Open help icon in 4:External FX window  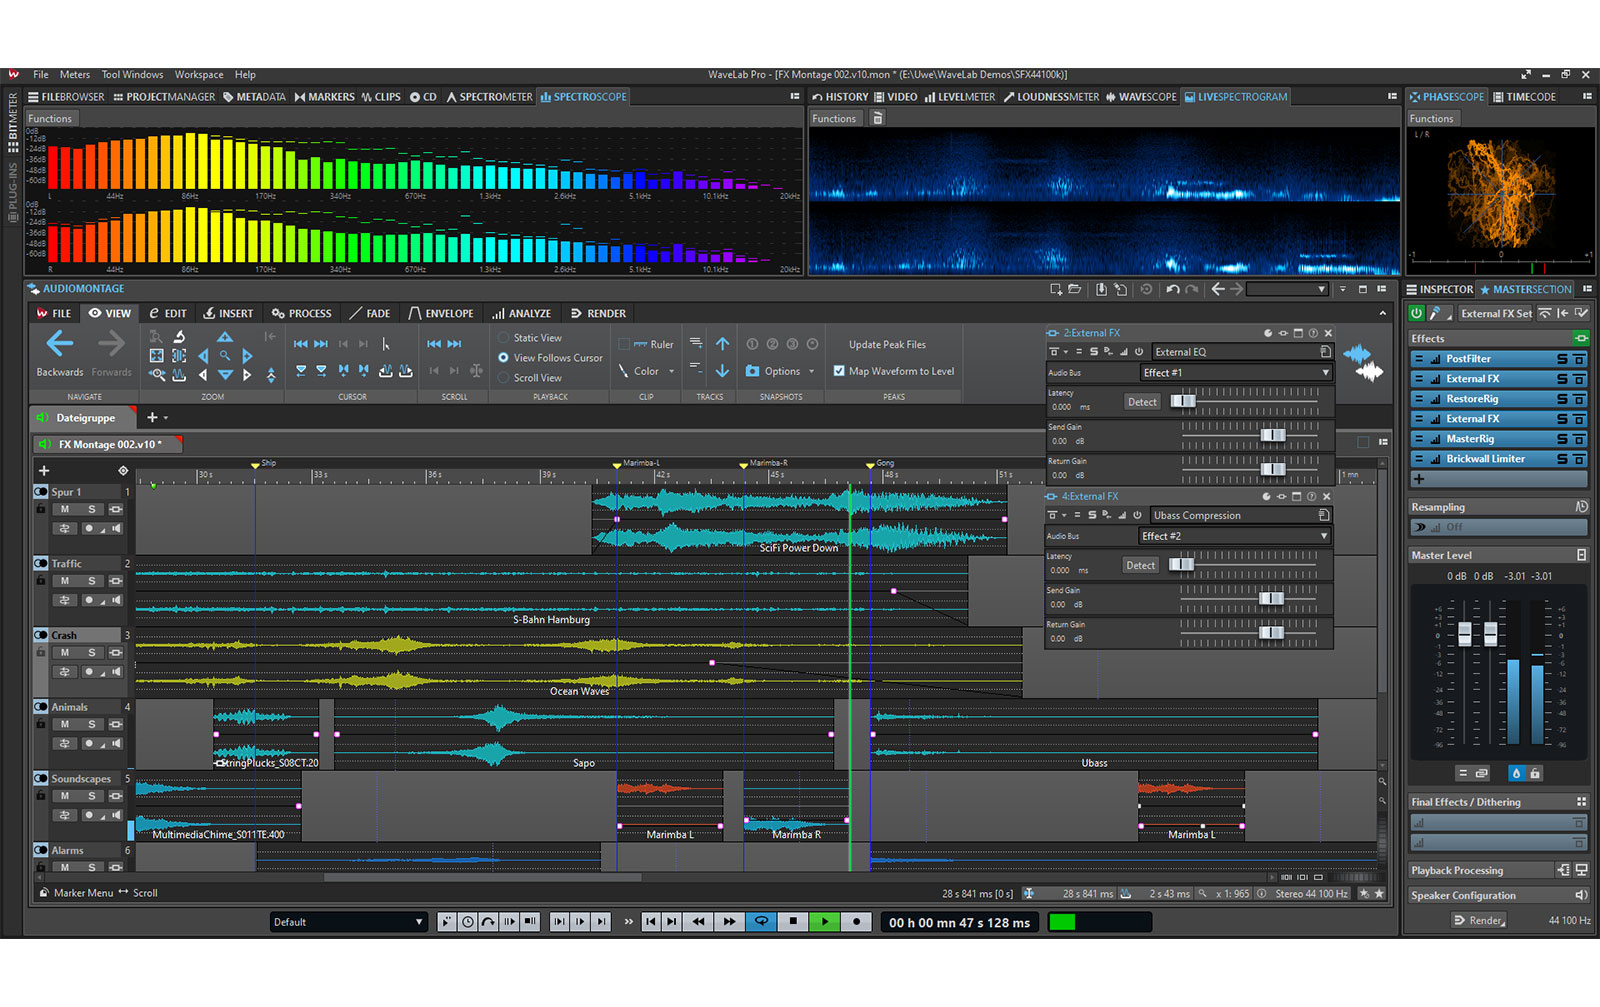[1312, 496]
